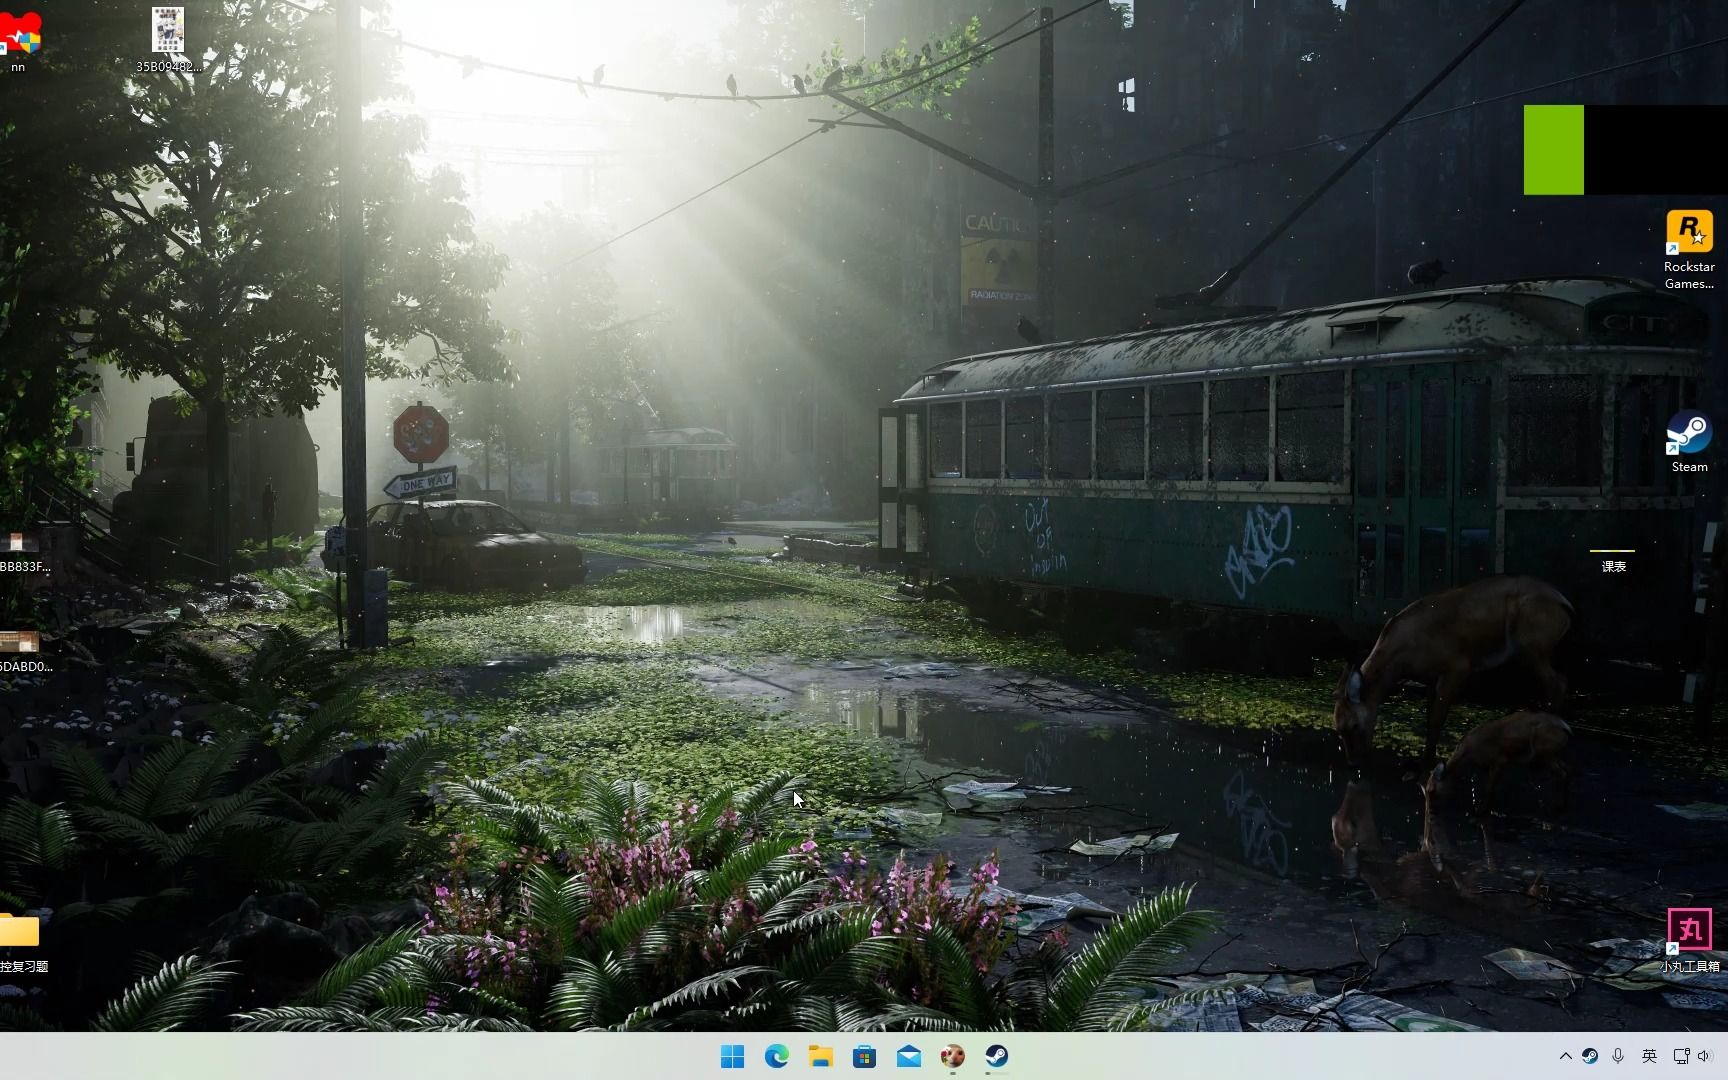Switch input method via 英 indicator
This screenshot has height=1080, width=1728.
pos(1649,1056)
